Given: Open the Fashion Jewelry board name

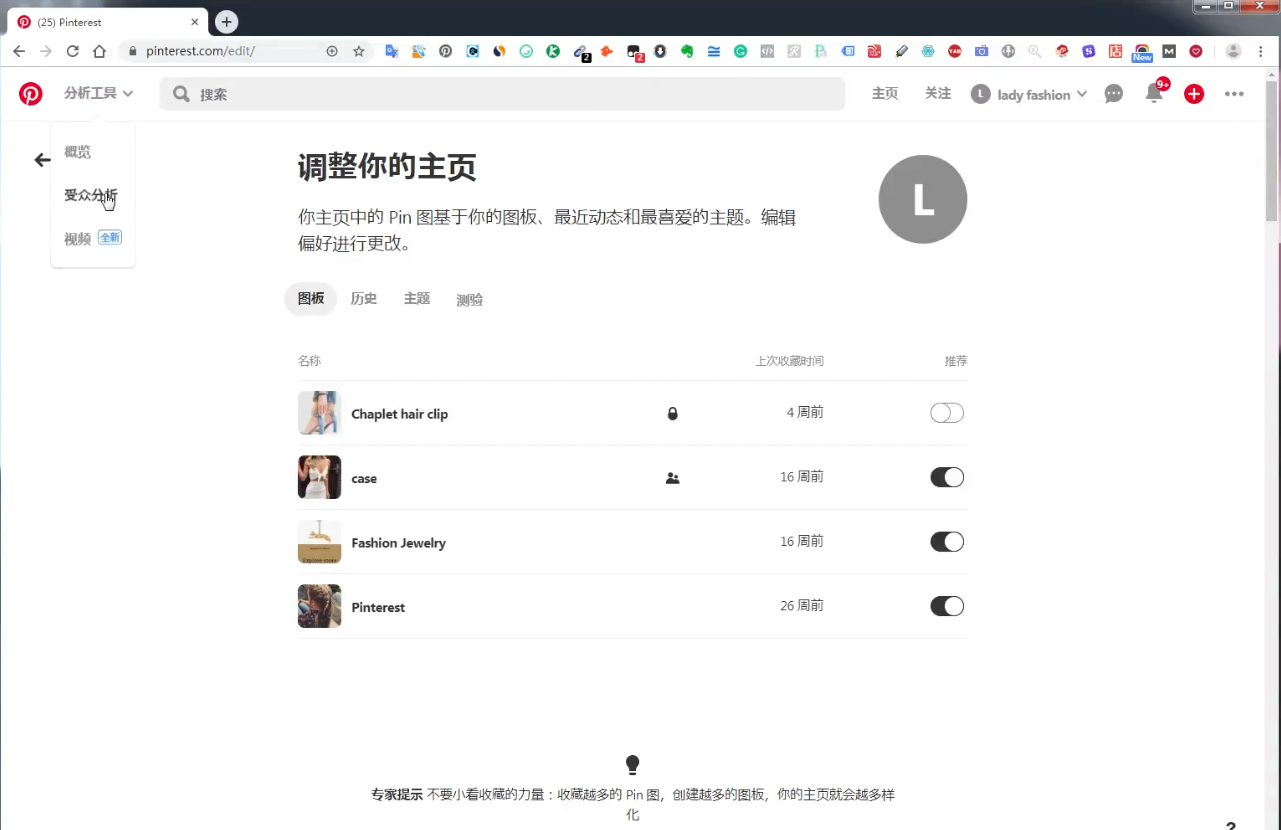Looking at the screenshot, I should pyautogui.click(x=399, y=543).
